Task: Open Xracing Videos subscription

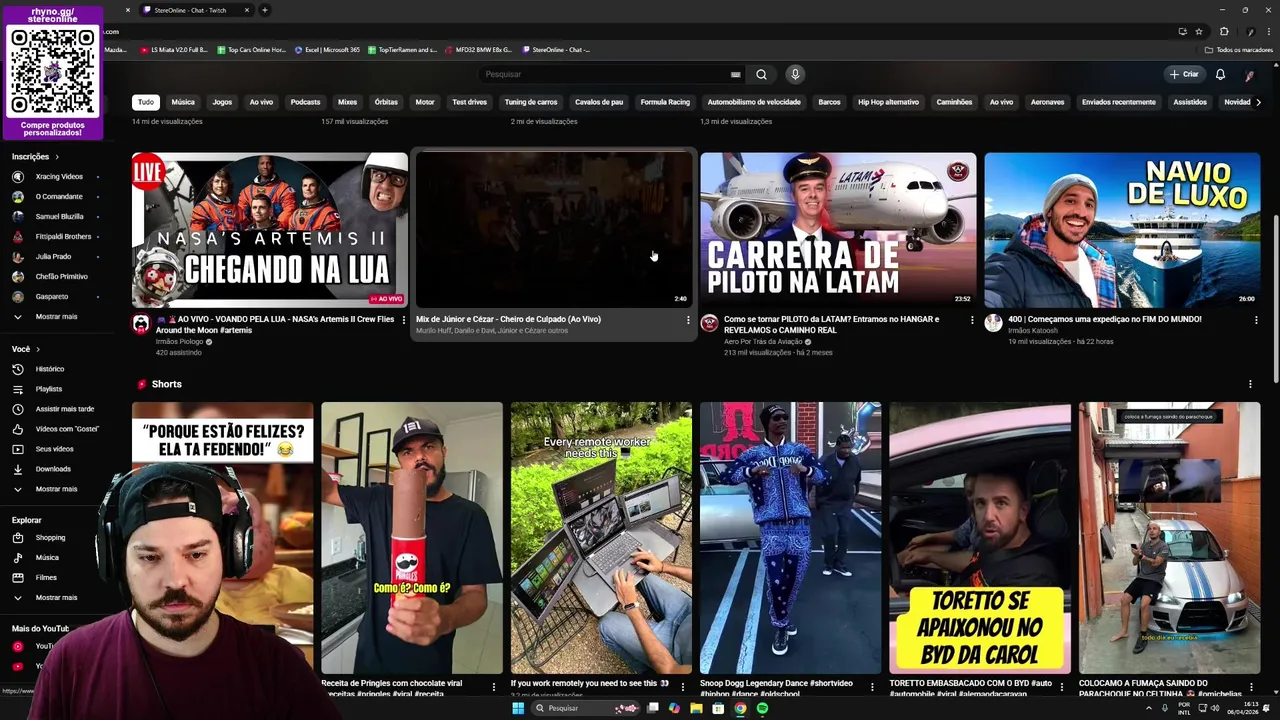Action: pos(57,177)
